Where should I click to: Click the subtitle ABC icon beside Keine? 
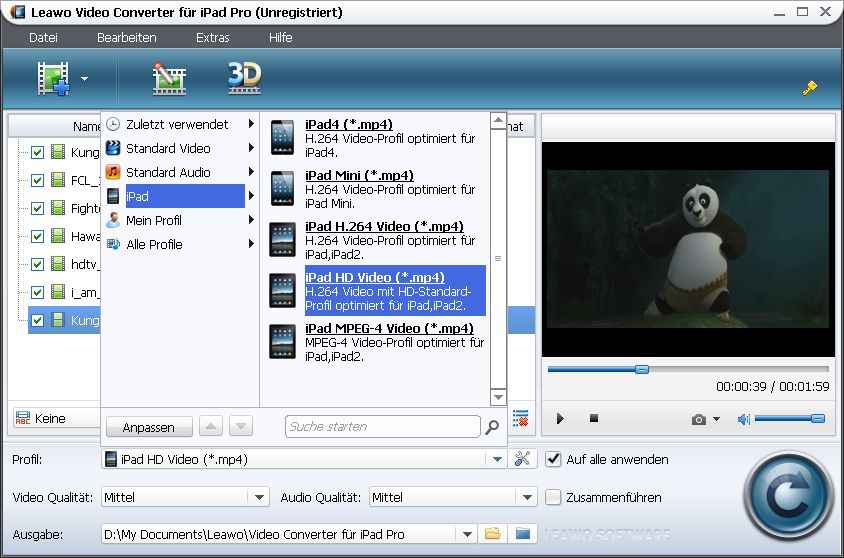[23, 418]
